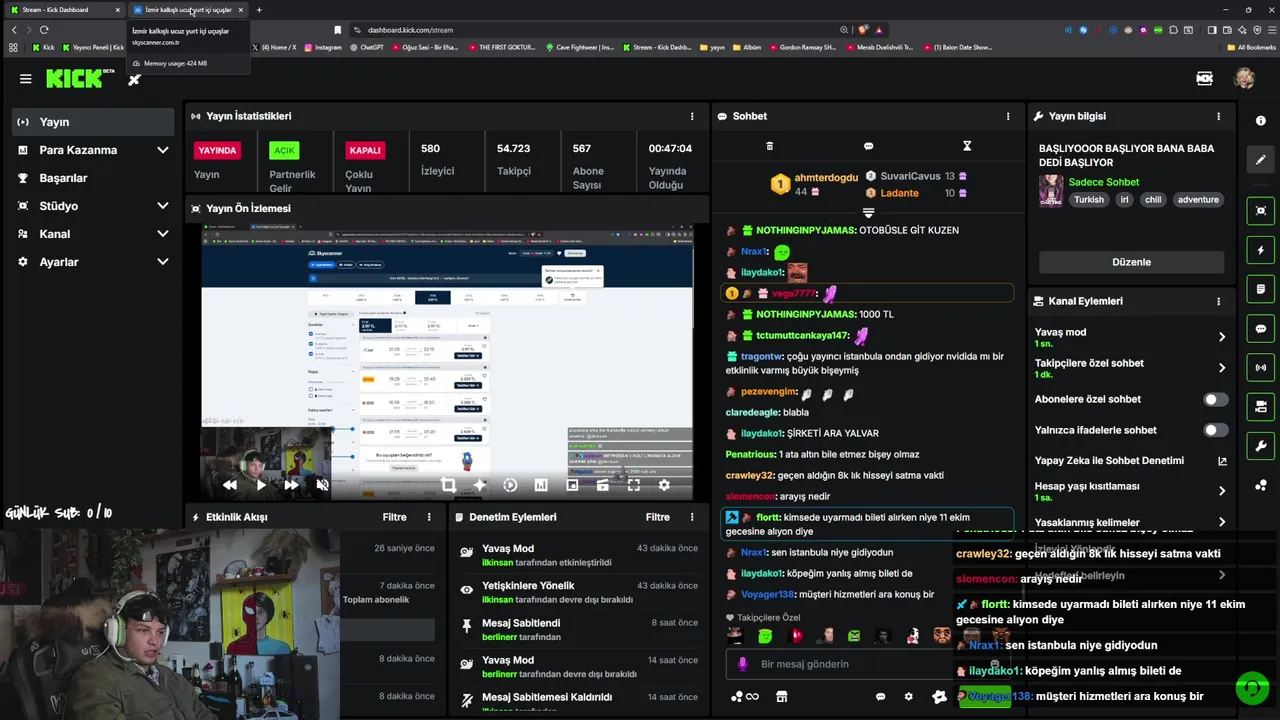Click the video camera icon near avatar
The image size is (1280, 720).
(1205, 79)
